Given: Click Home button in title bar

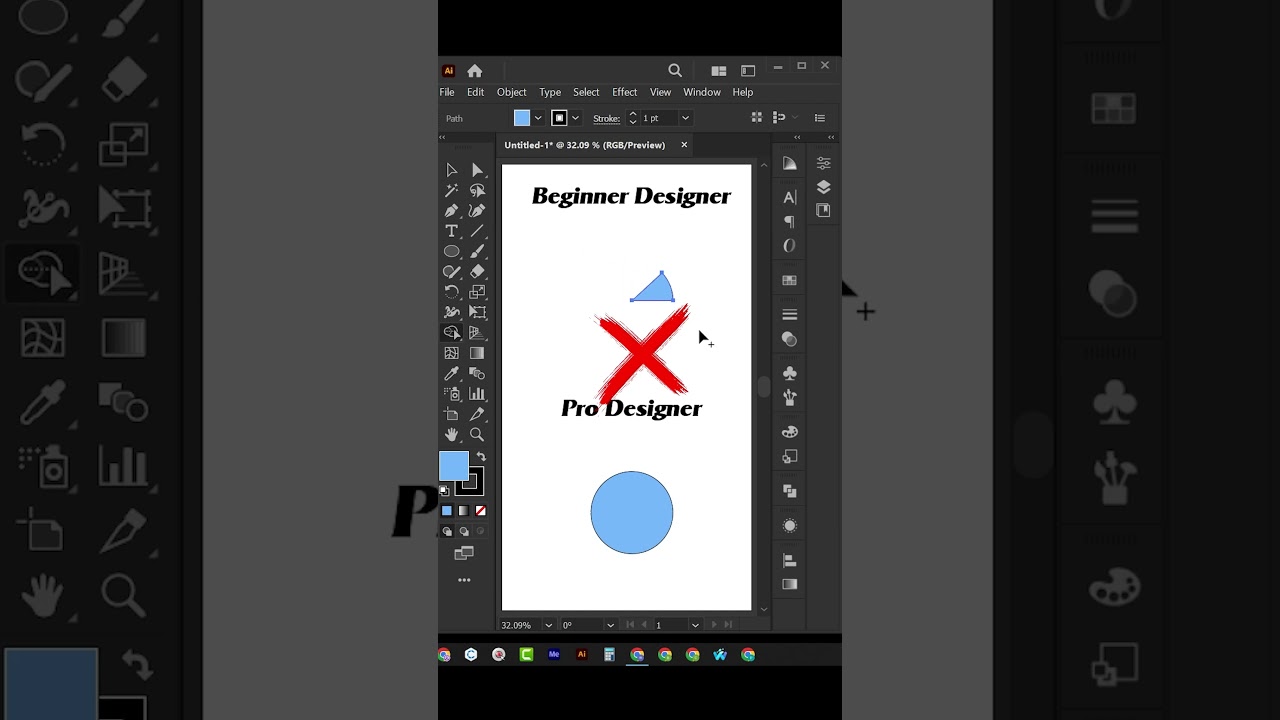Looking at the screenshot, I should [x=475, y=71].
